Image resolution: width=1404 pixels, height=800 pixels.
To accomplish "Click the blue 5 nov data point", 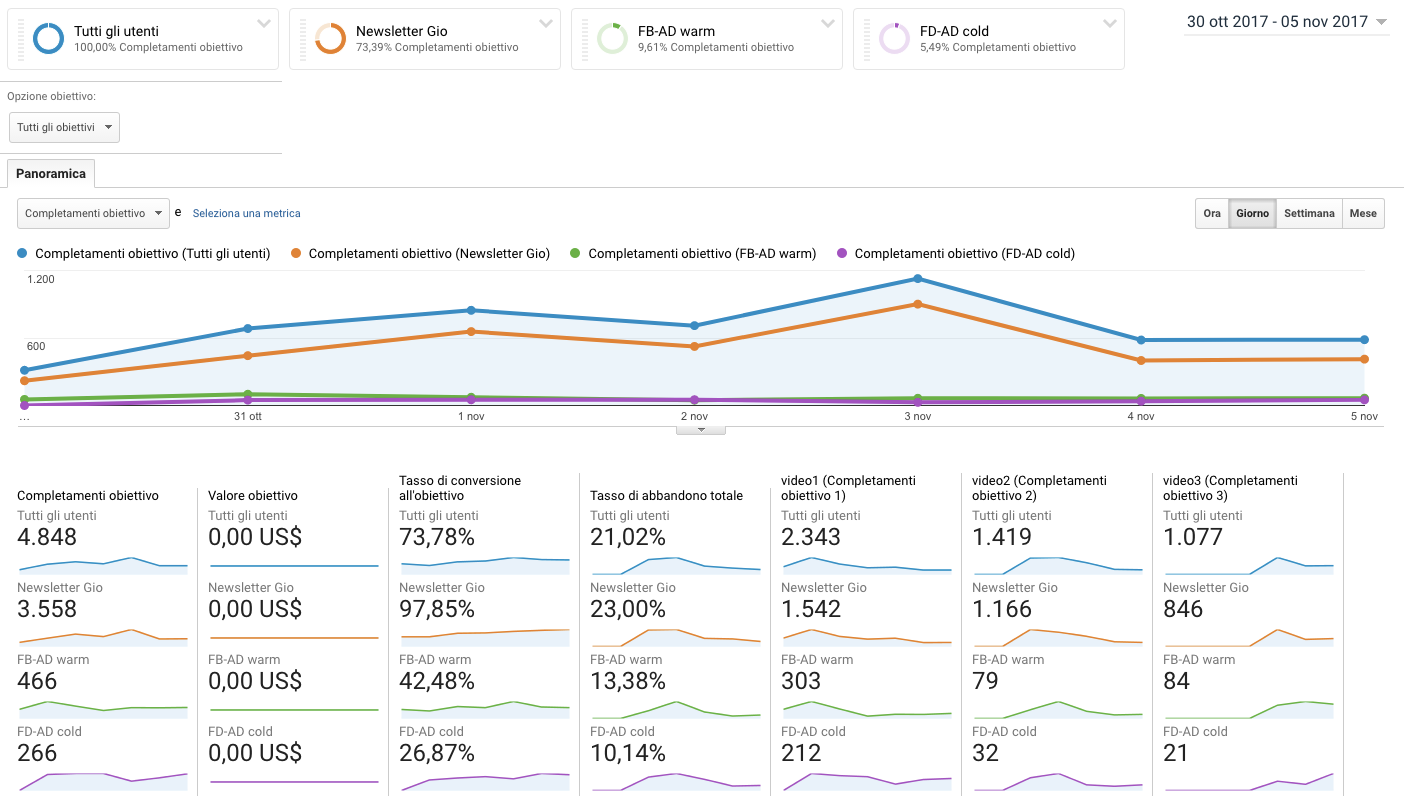I will coord(1364,340).
